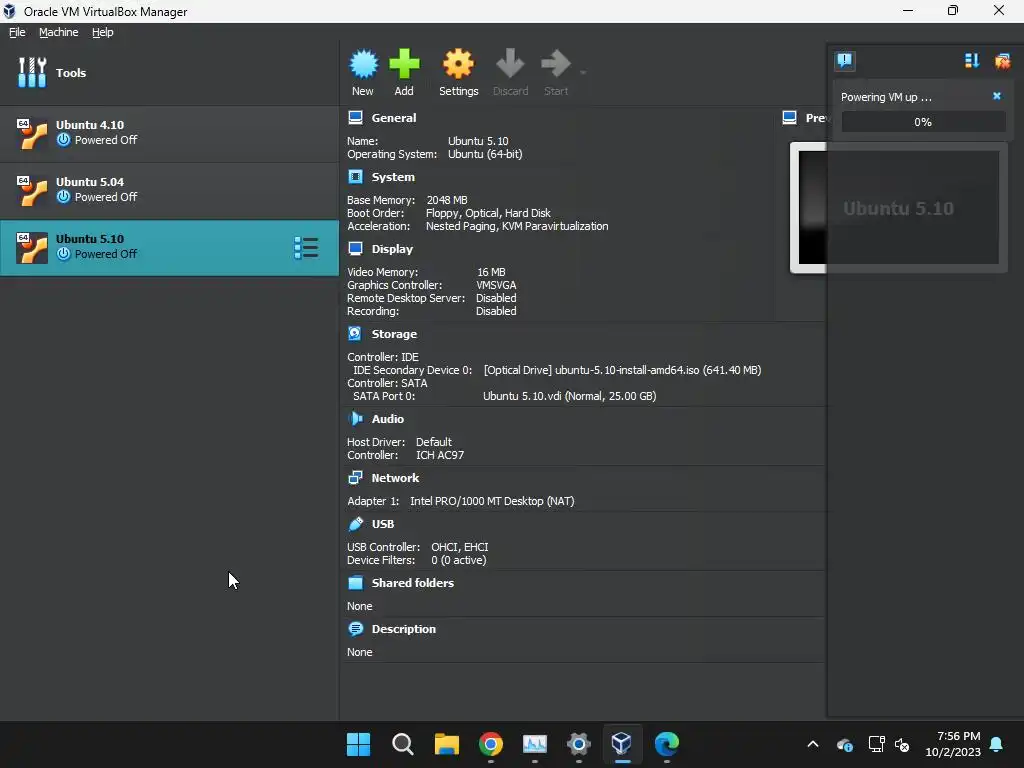The width and height of the screenshot is (1024, 768).
Task: Open Google Chrome from taskbar
Action: 490,744
